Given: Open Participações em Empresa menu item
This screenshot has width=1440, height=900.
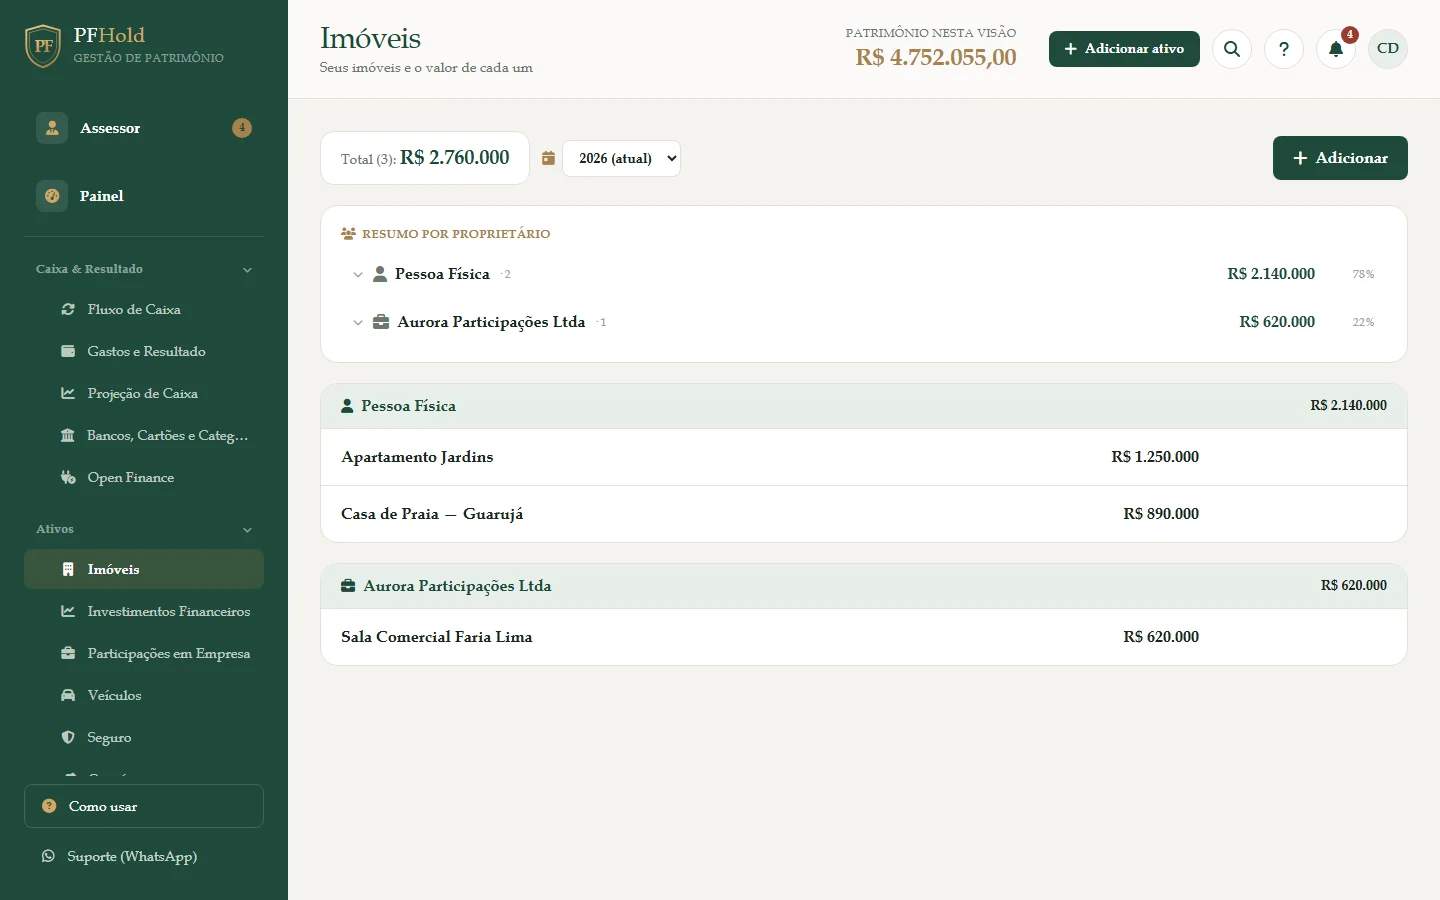Looking at the screenshot, I should [144, 653].
